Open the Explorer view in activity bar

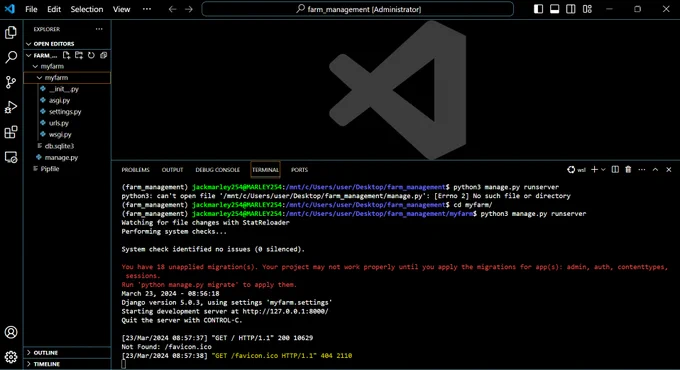pos(11,32)
